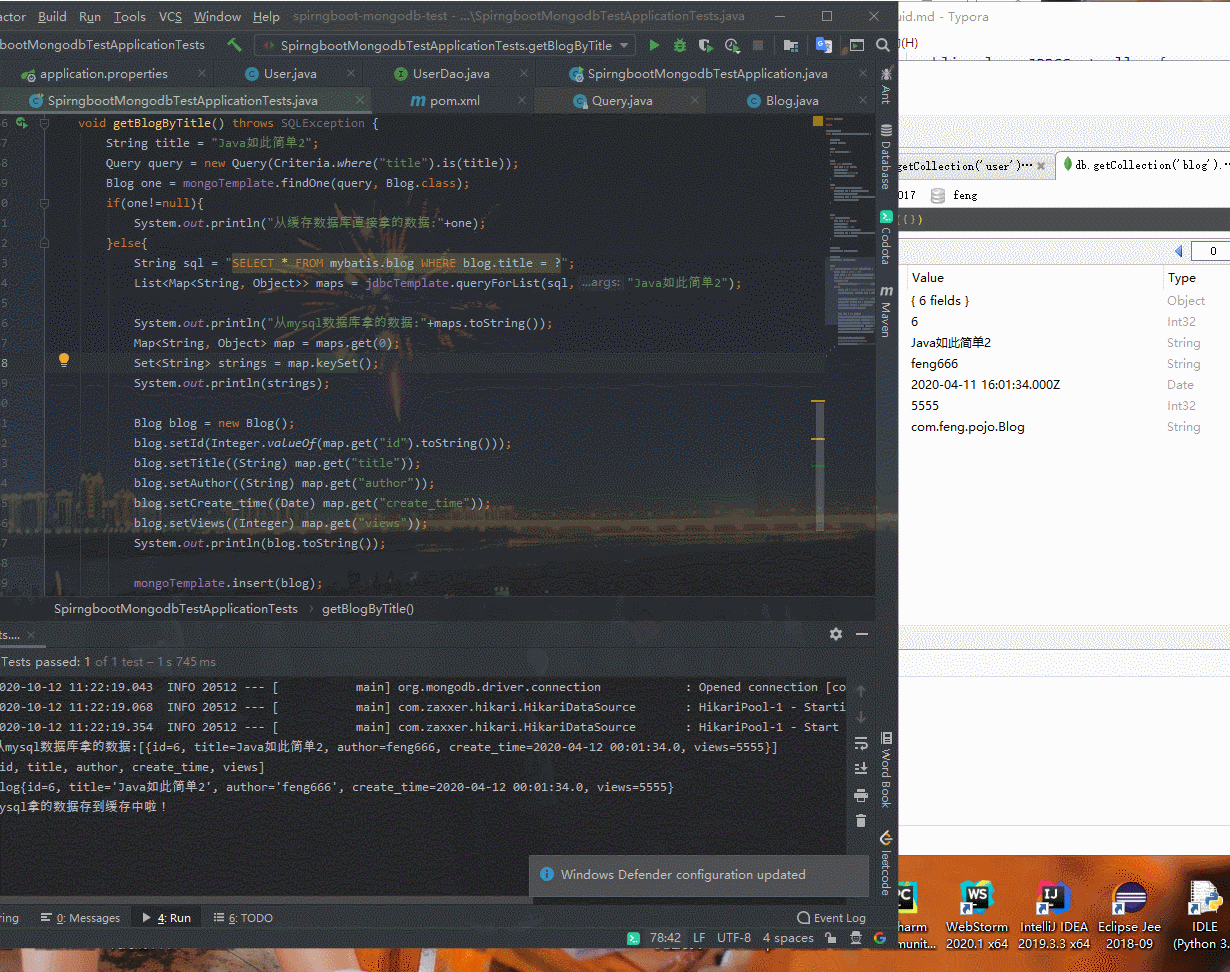Viewport: 1230px width, 972px height.
Task: Click the UTF-8 encoding indicator
Action: click(x=734, y=937)
